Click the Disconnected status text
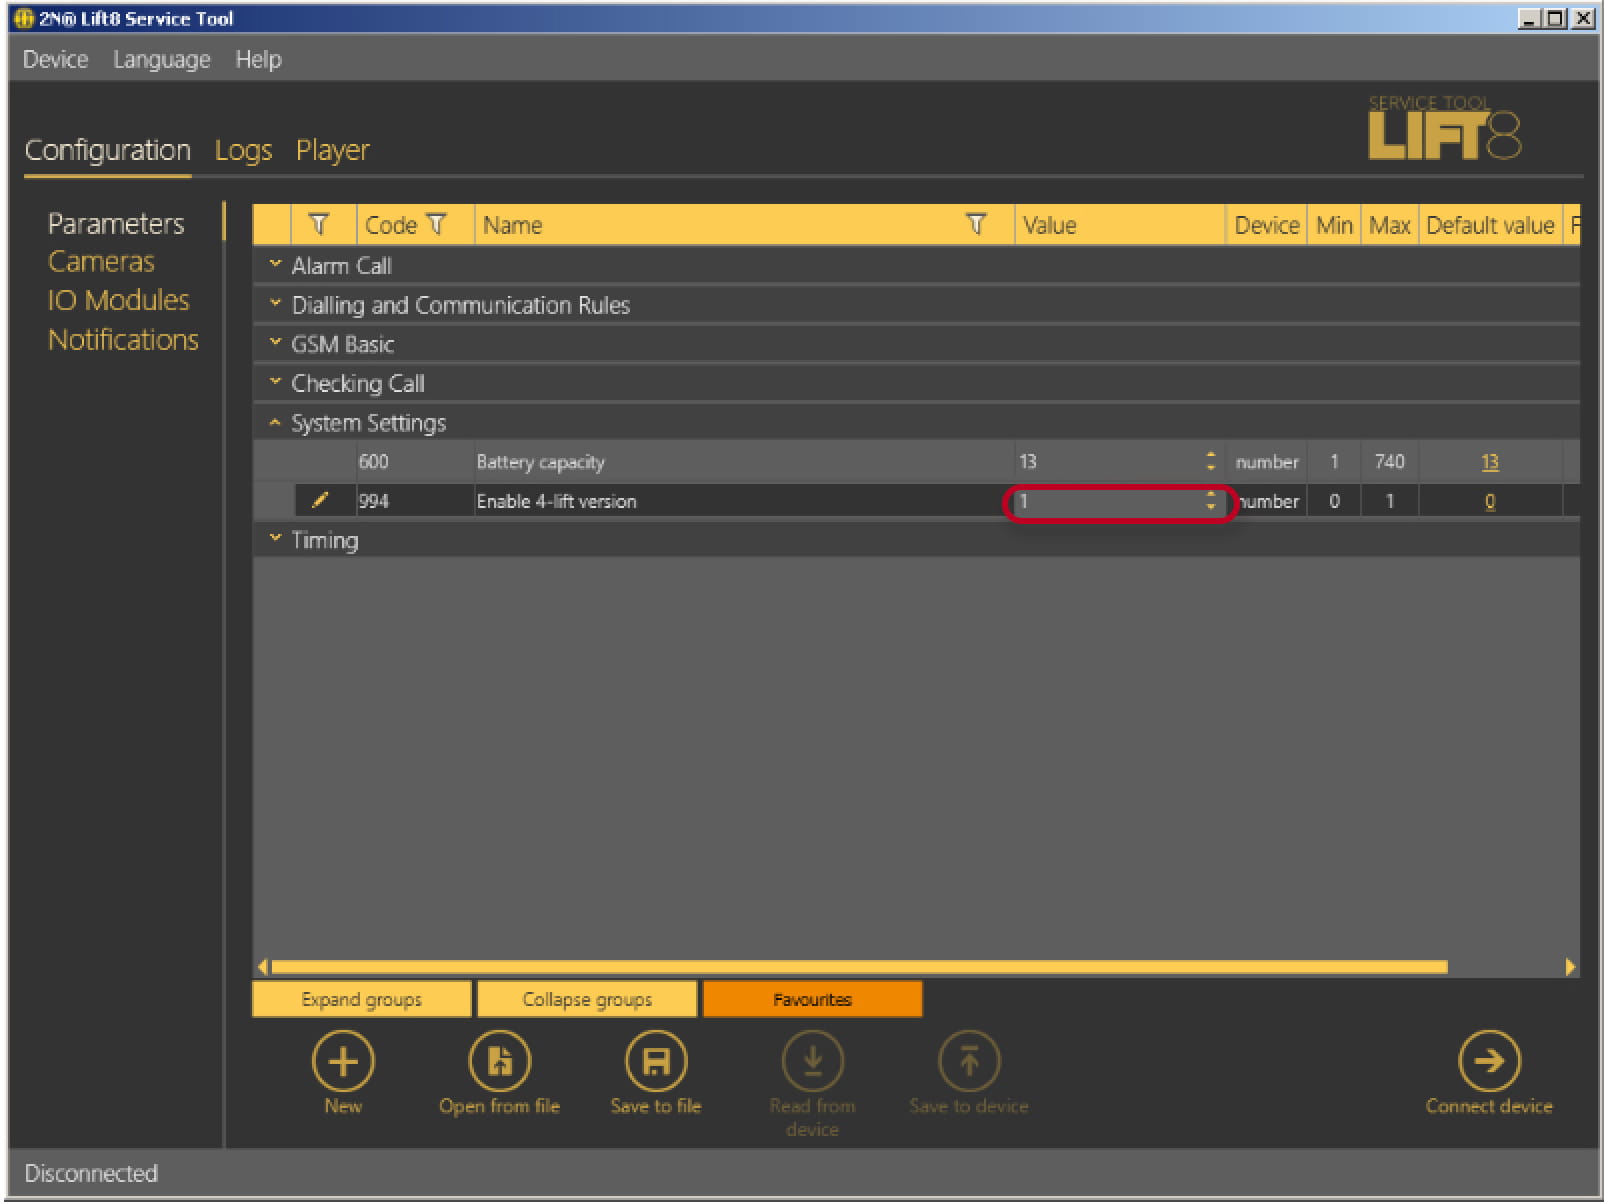Viewport: 1606px width, 1202px height. [x=91, y=1173]
